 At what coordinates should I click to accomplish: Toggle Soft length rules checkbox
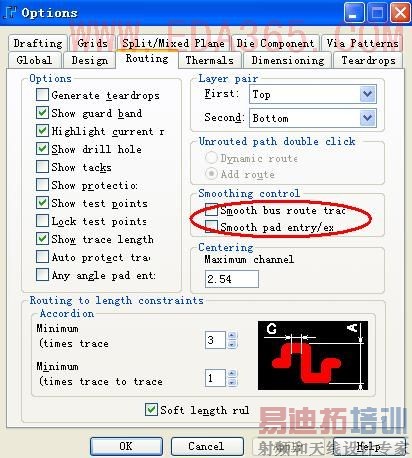(x=151, y=409)
